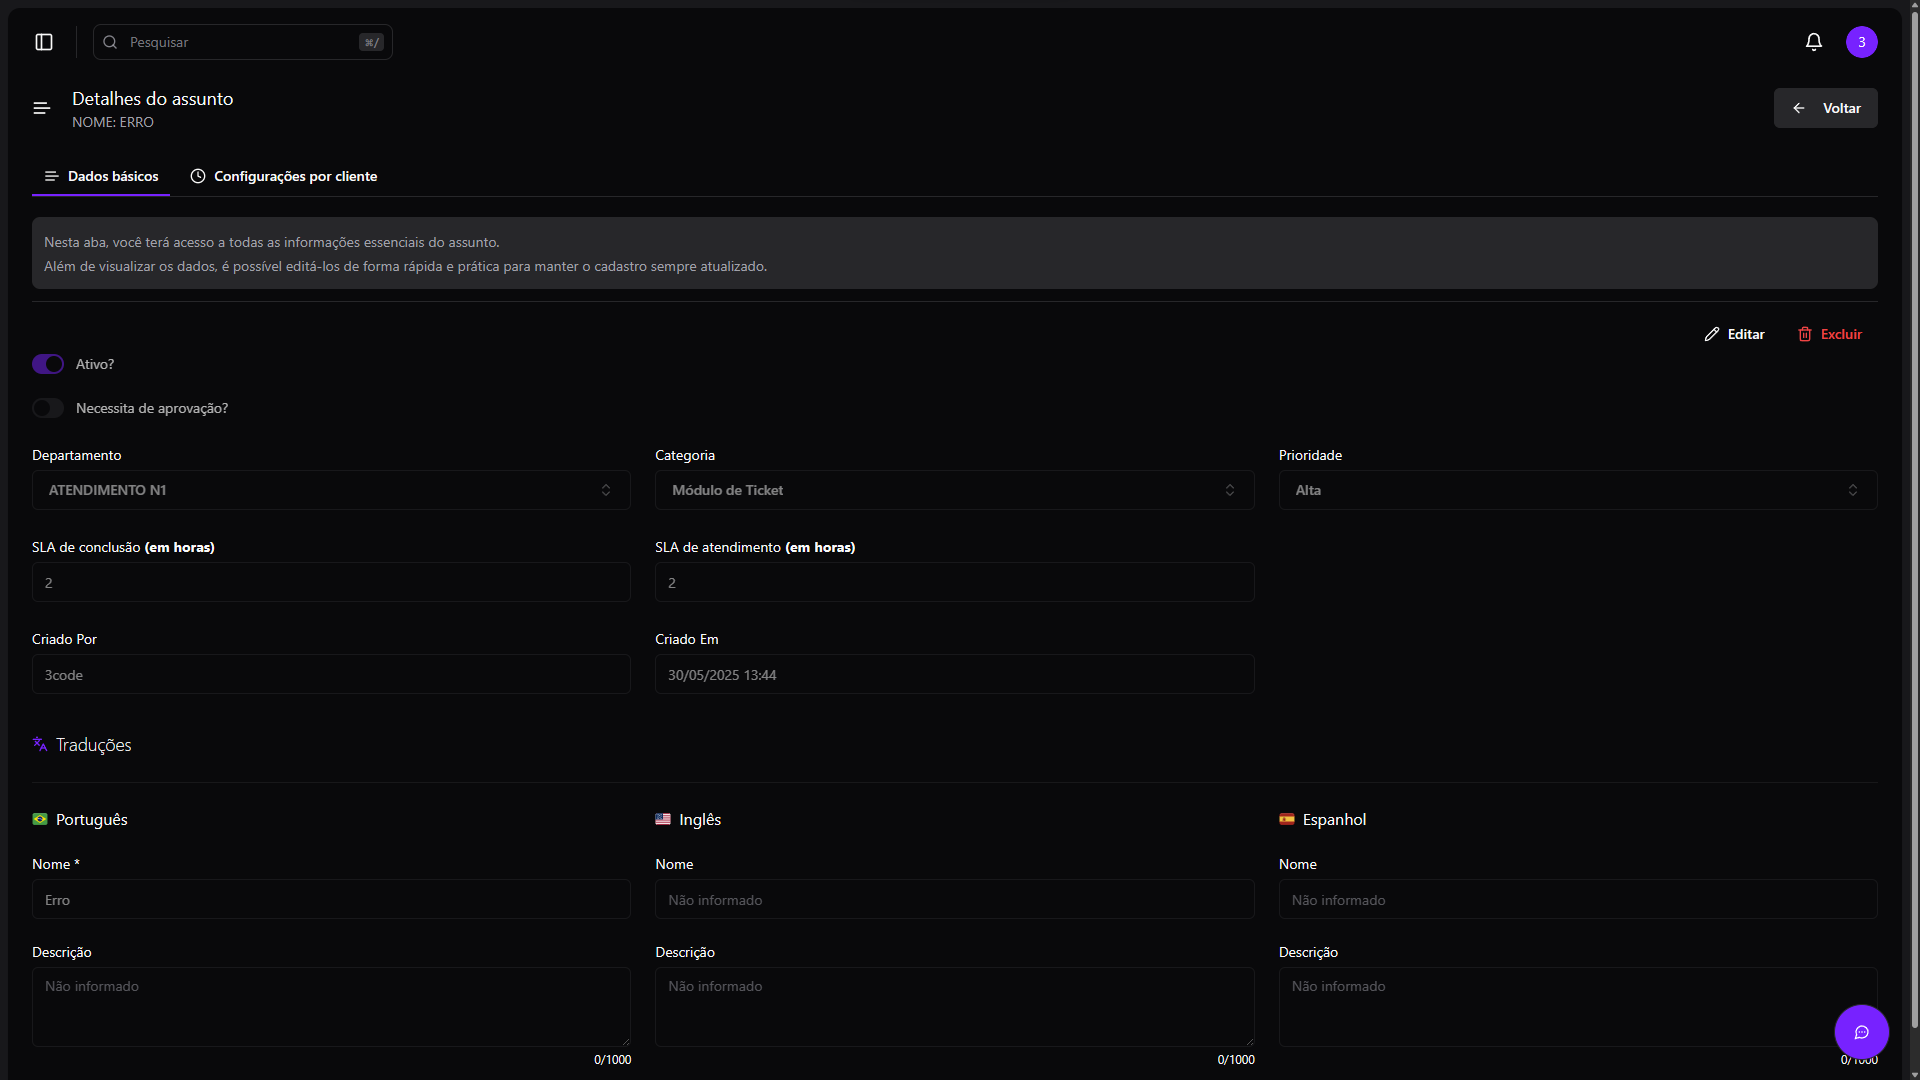Screen dimensions: 1920x1080
Task: Disable the Ativo toggle
Action: [x=48, y=364]
